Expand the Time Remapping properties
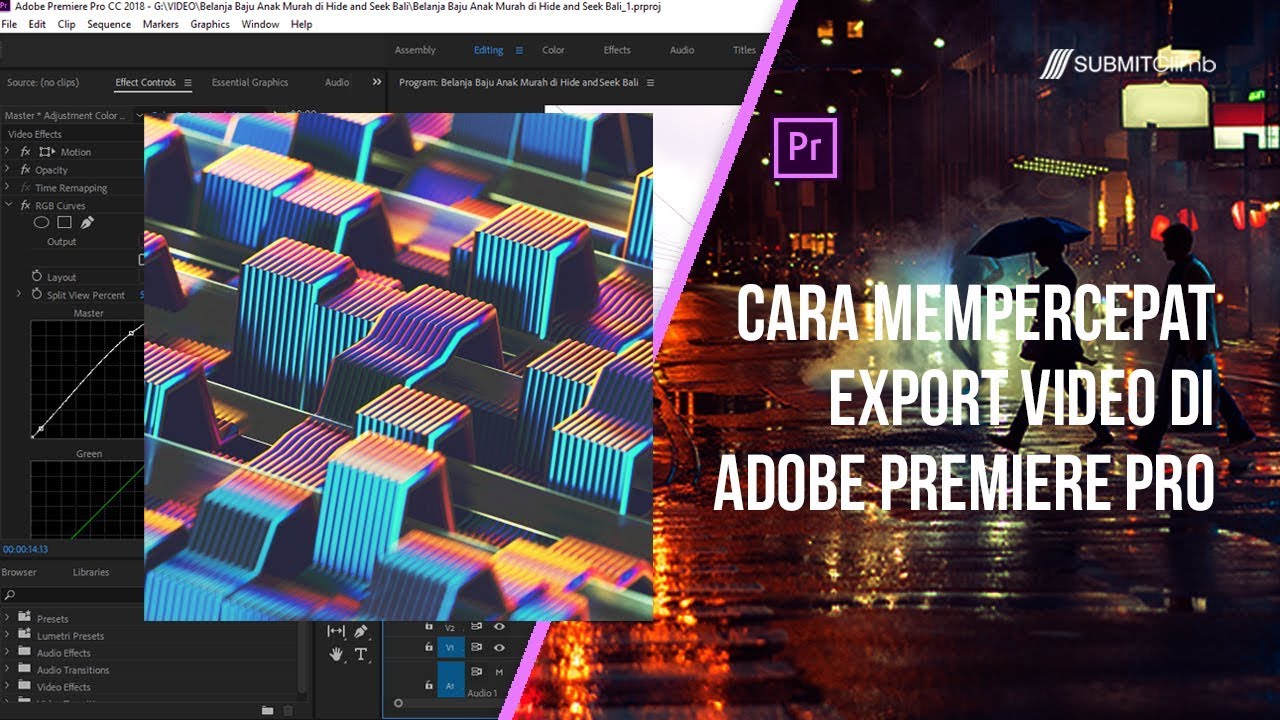1280x720 pixels. coord(8,188)
